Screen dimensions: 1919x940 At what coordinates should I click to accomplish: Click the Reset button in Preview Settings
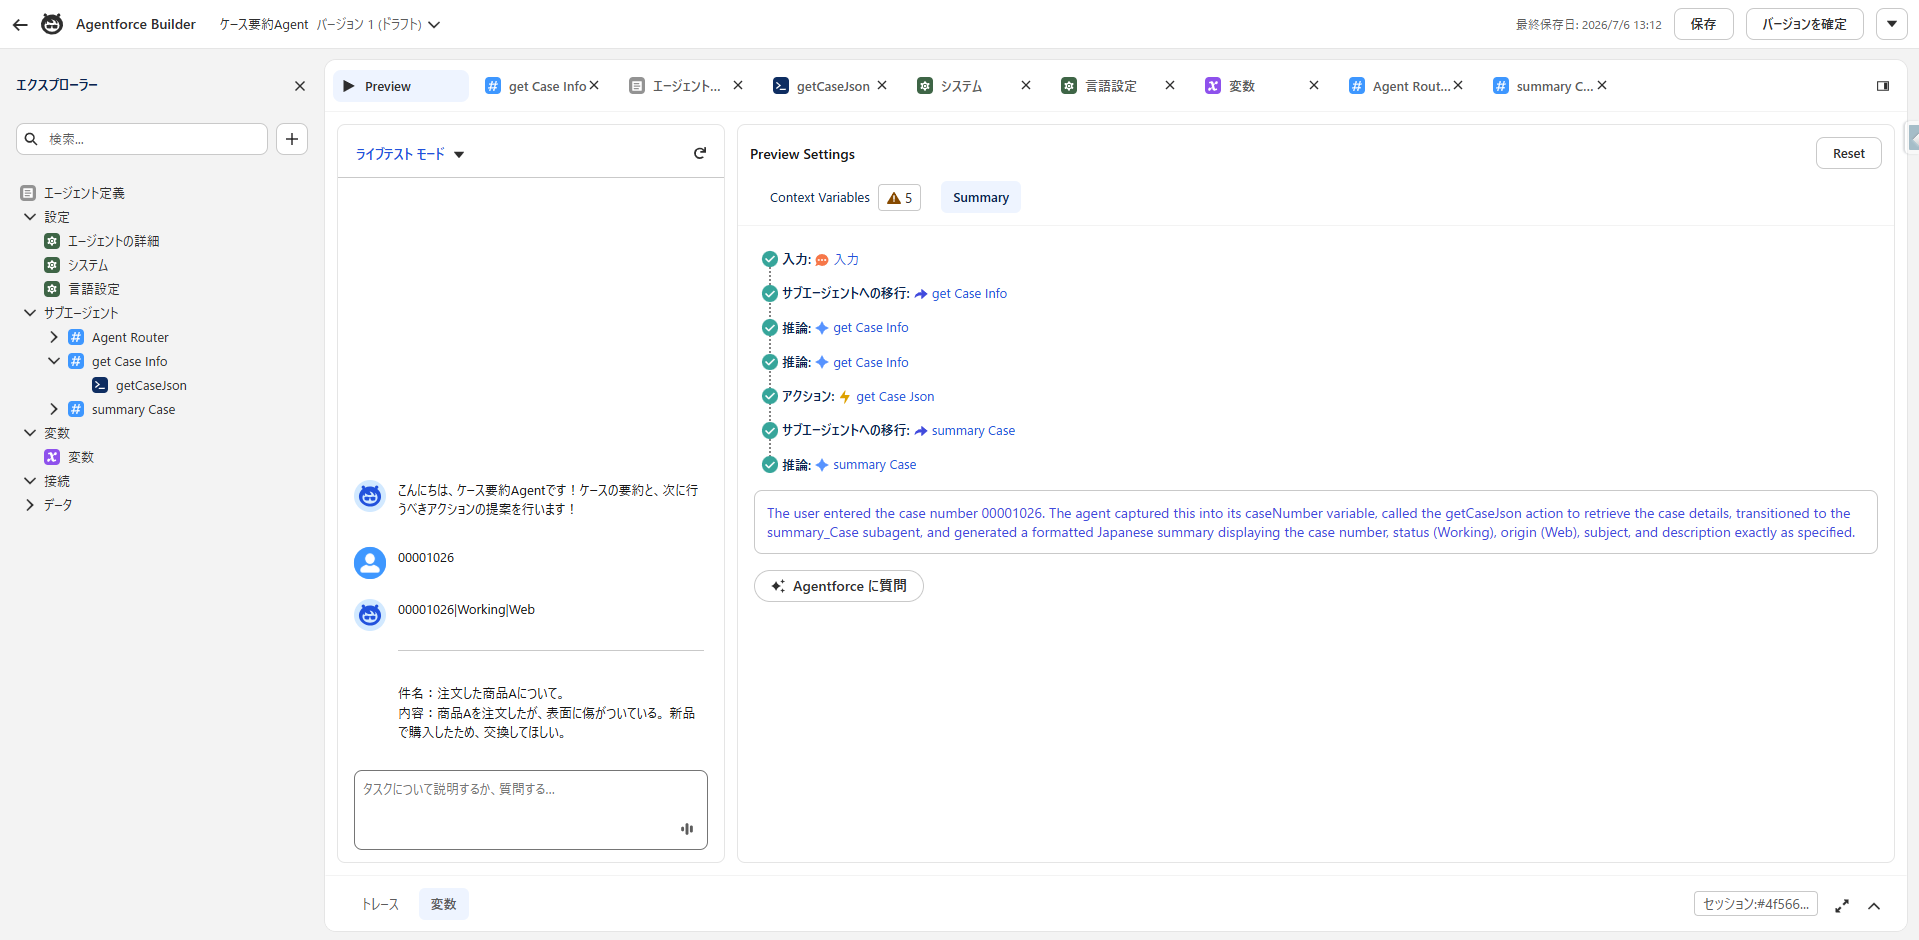pos(1848,153)
